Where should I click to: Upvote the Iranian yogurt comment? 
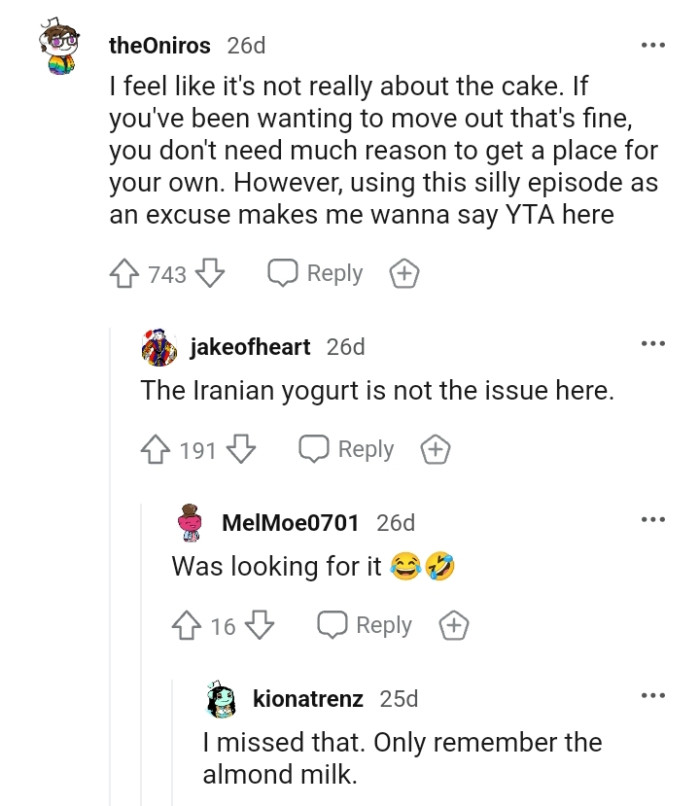(x=158, y=449)
